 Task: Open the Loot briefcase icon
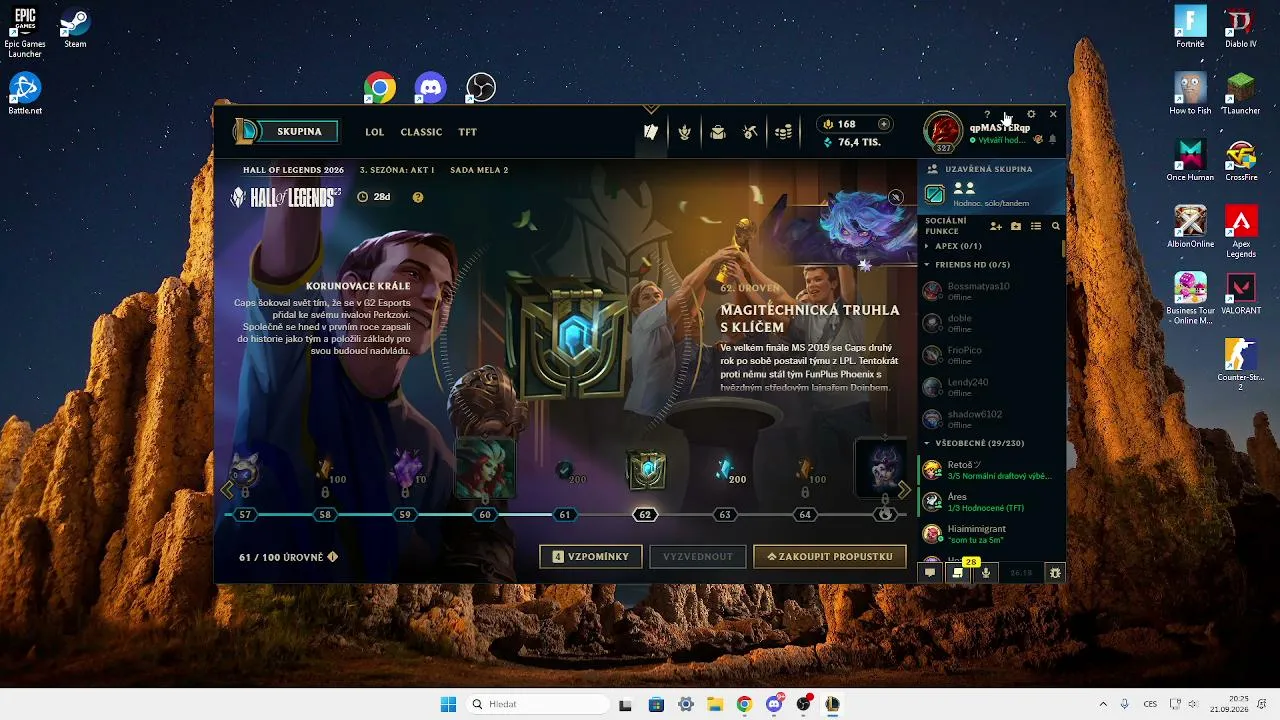[x=717, y=132]
